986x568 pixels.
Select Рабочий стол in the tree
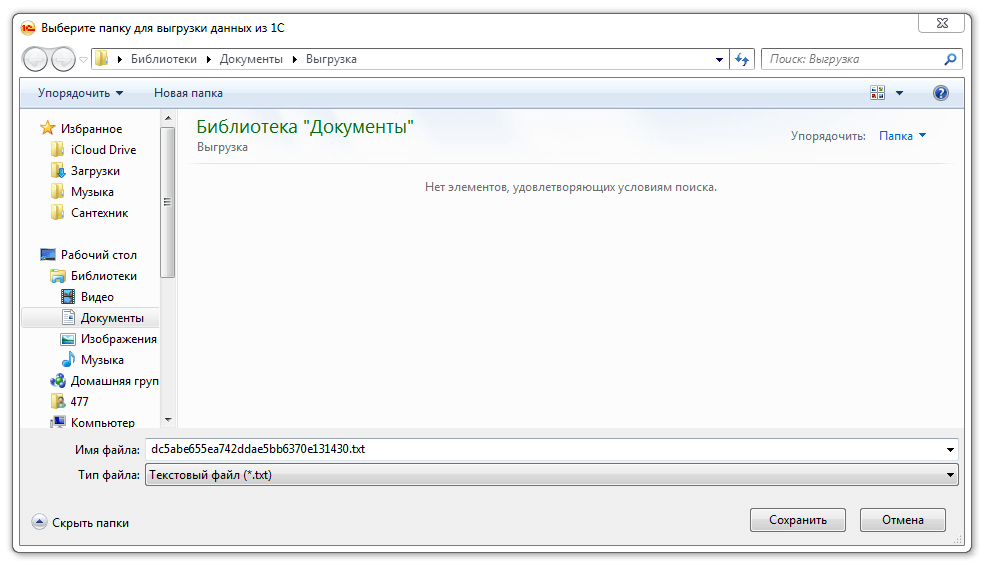(x=99, y=255)
